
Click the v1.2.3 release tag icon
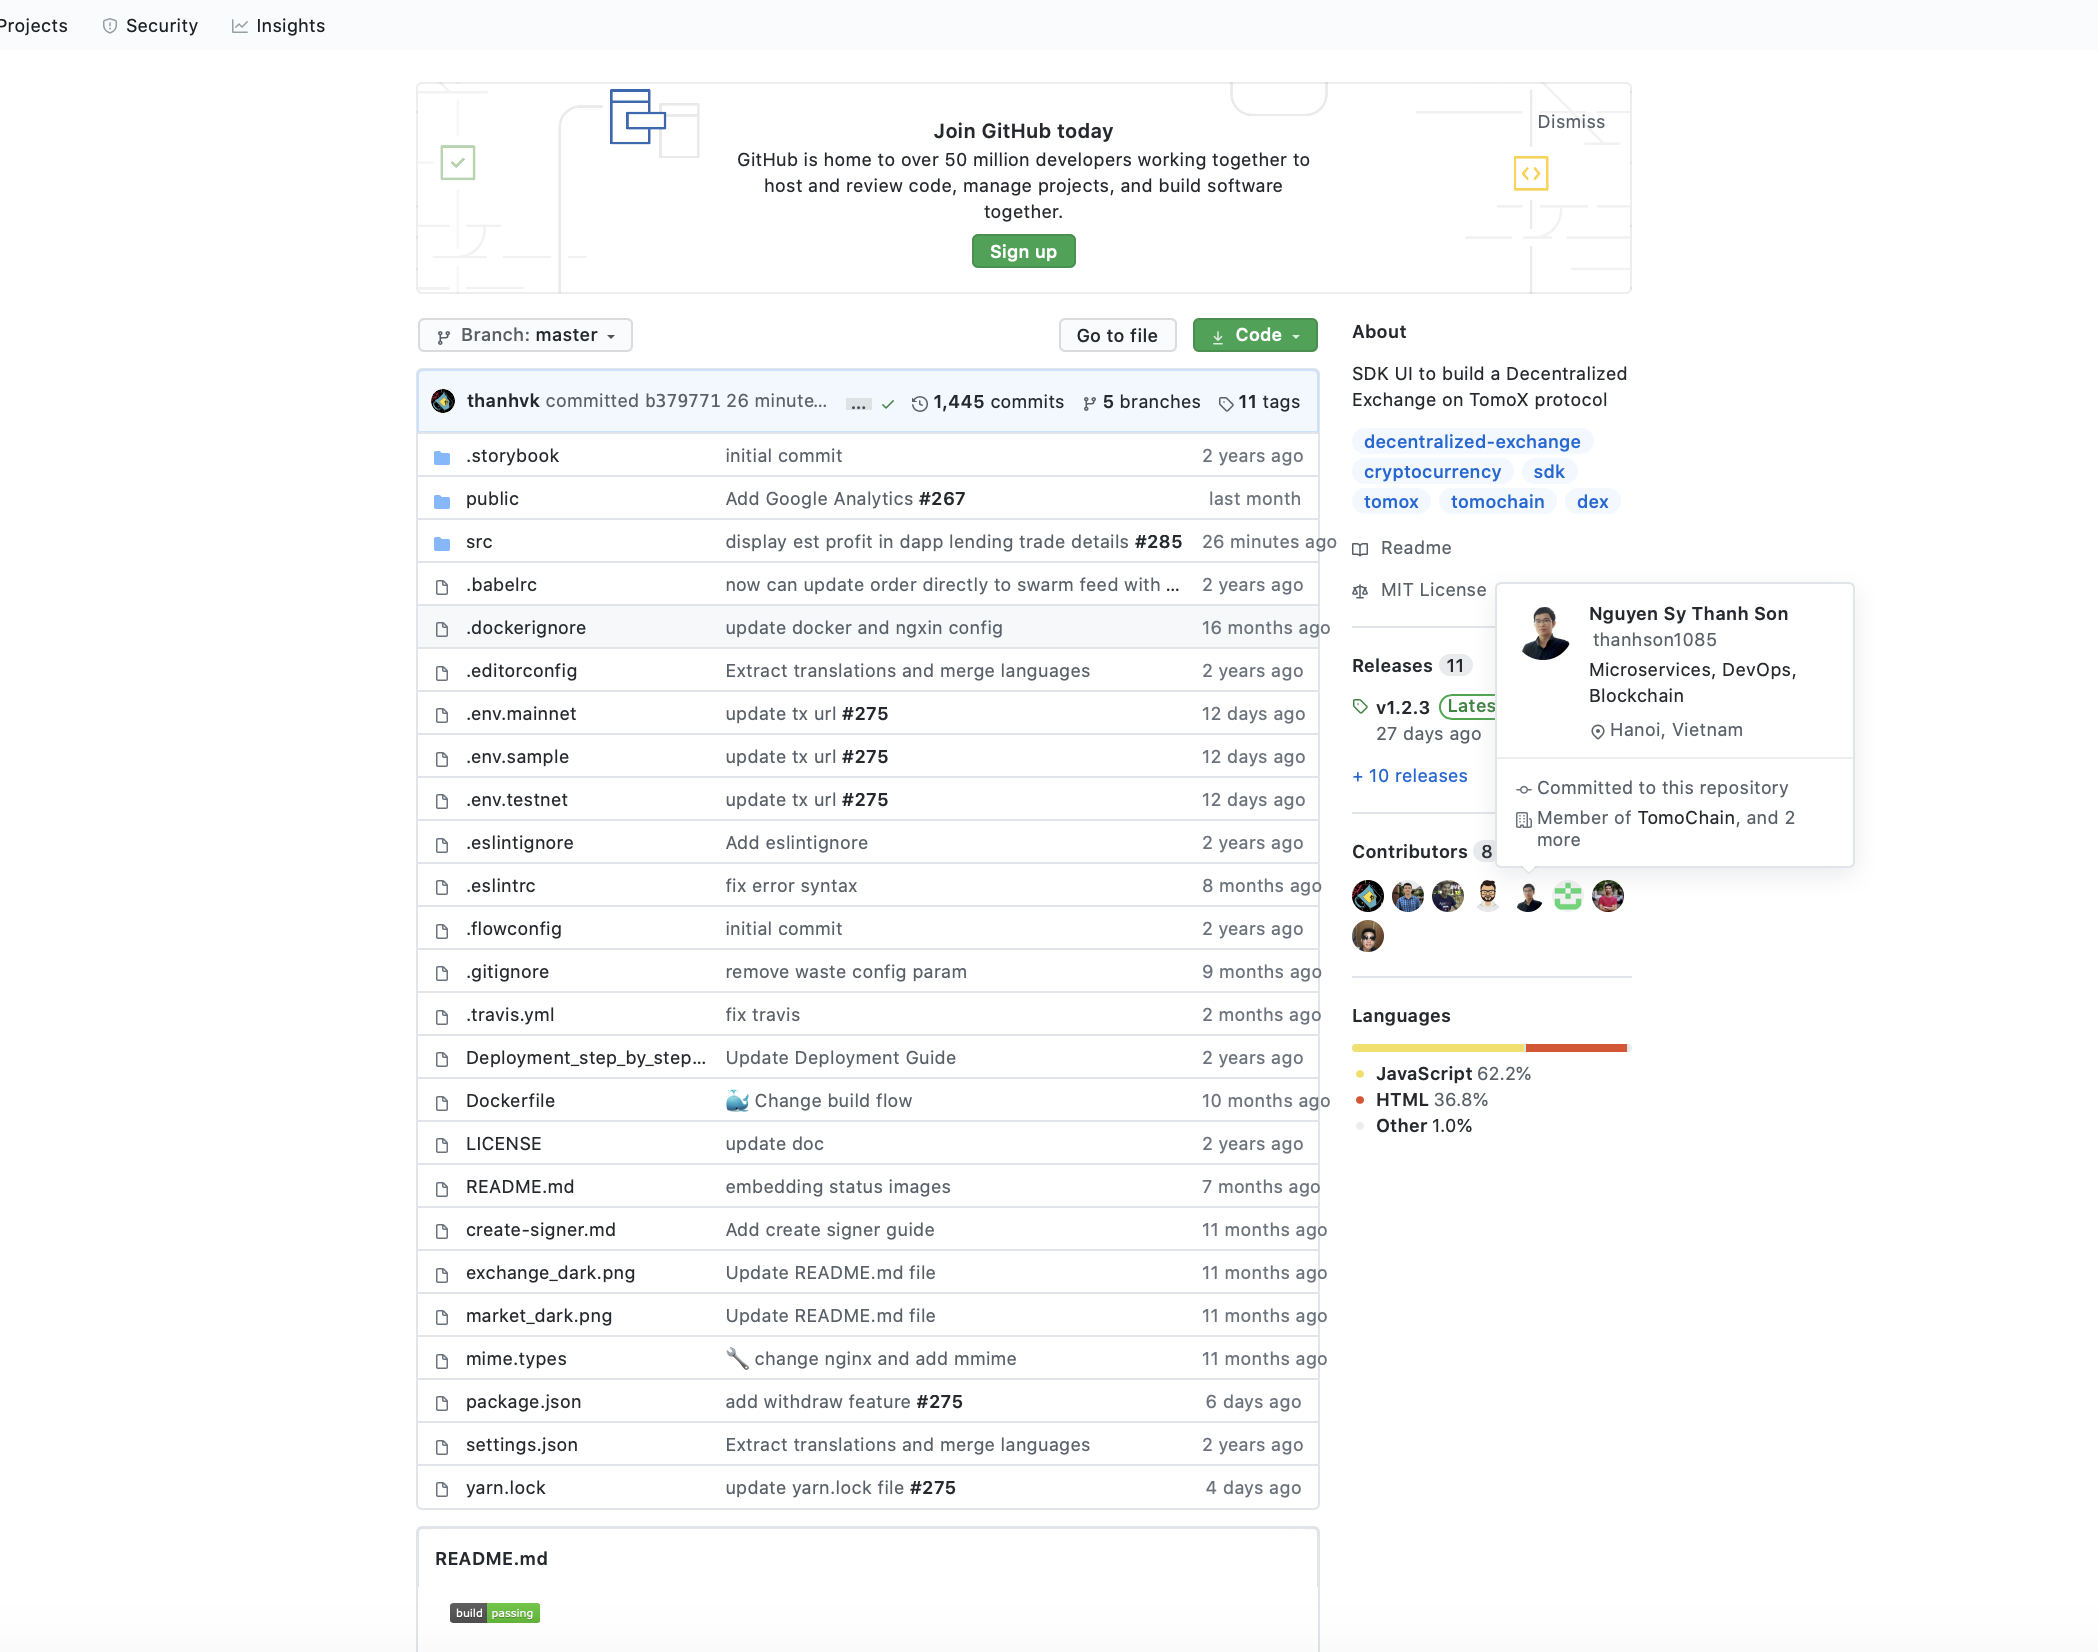1360,707
